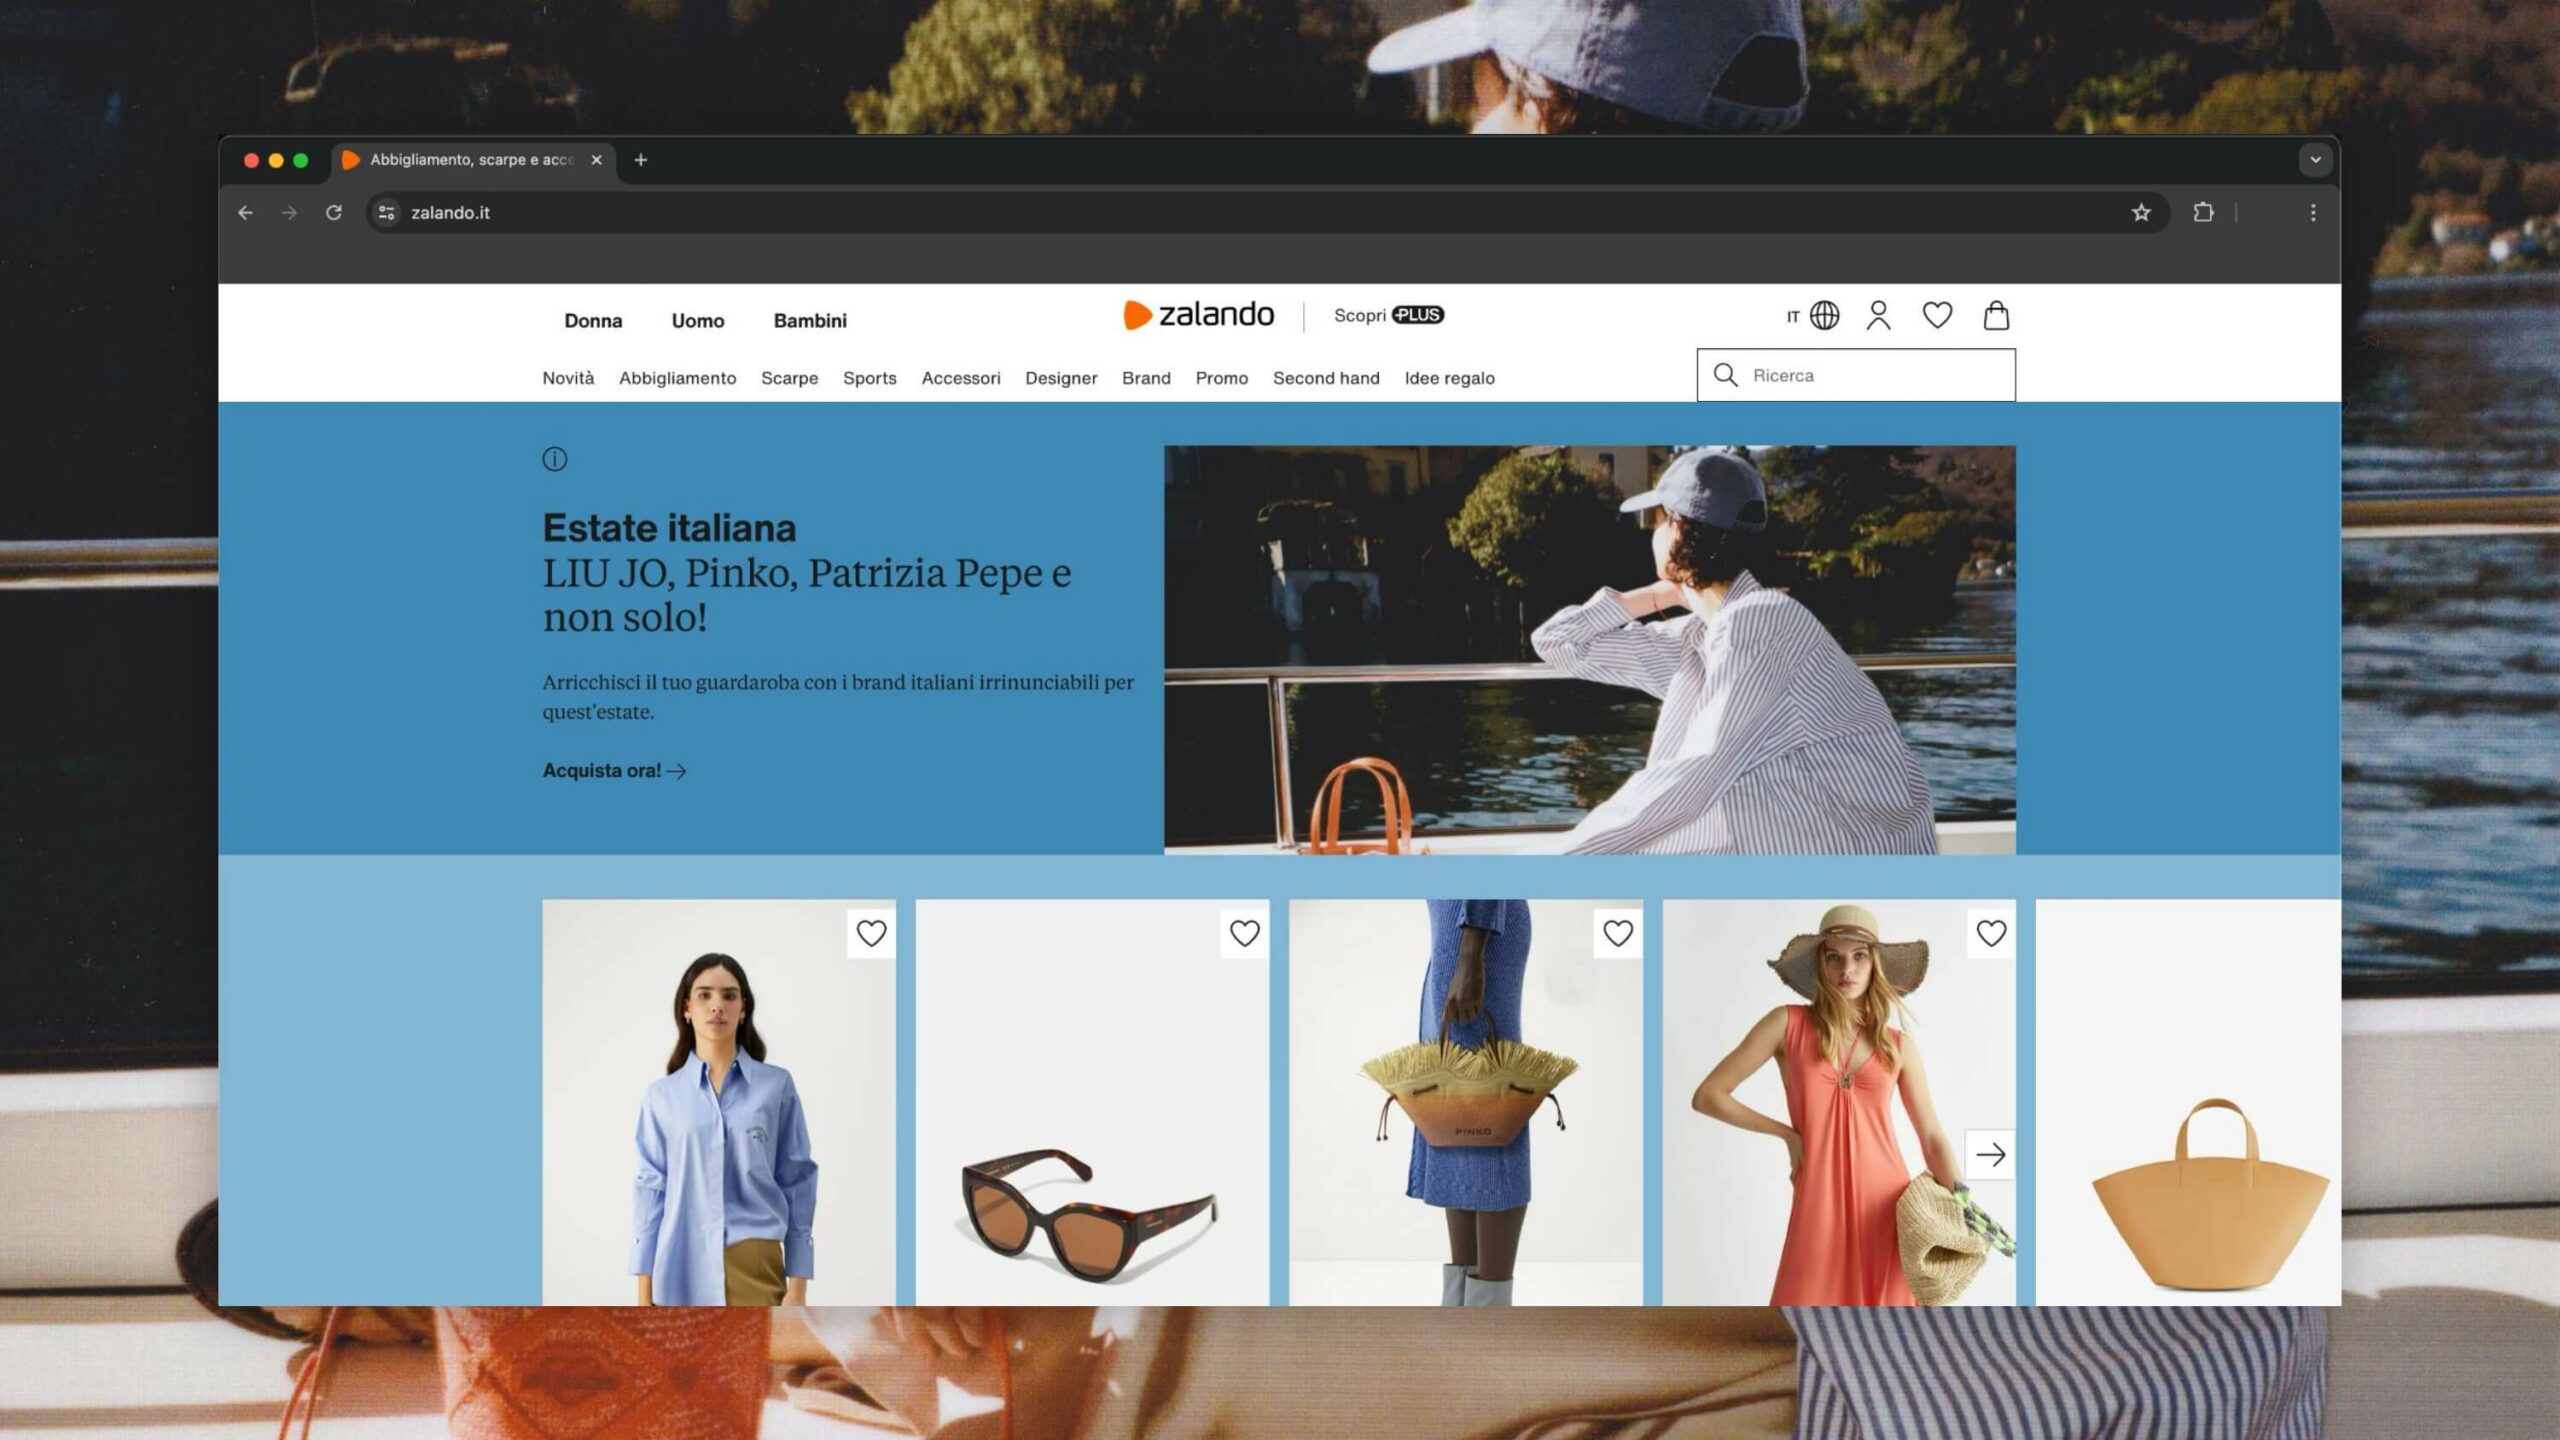This screenshot has width=2560, height=1440.
Task: Open the Brand menu
Action: pos(1146,378)
